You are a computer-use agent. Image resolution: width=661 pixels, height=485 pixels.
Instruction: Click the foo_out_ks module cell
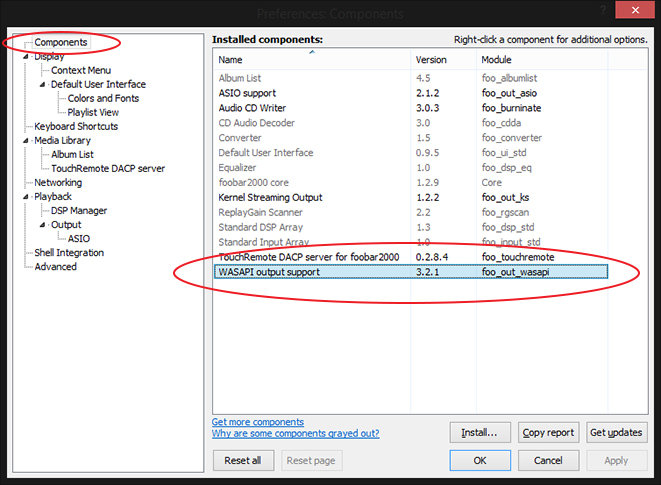coord(505,197)
